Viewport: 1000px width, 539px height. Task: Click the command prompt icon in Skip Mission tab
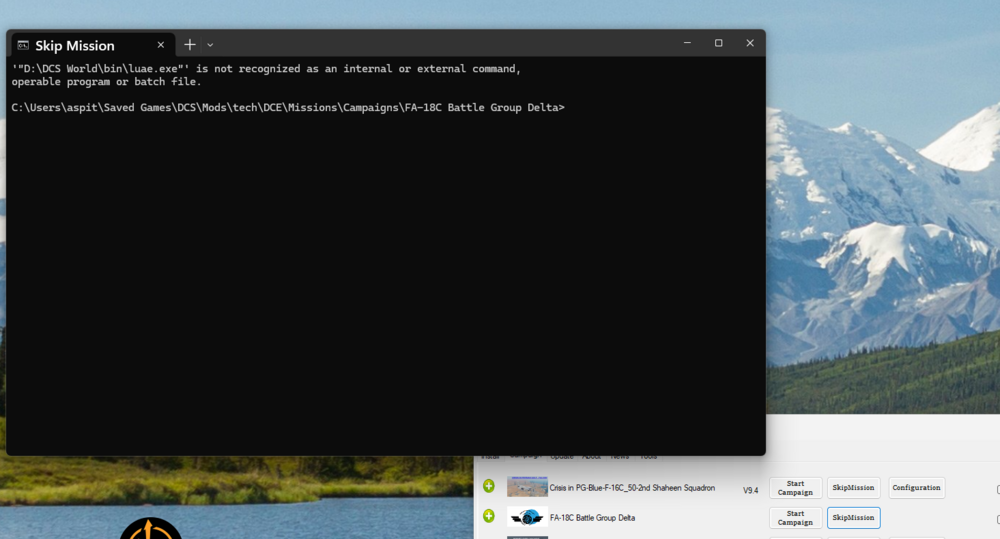[x=23, y=45]
